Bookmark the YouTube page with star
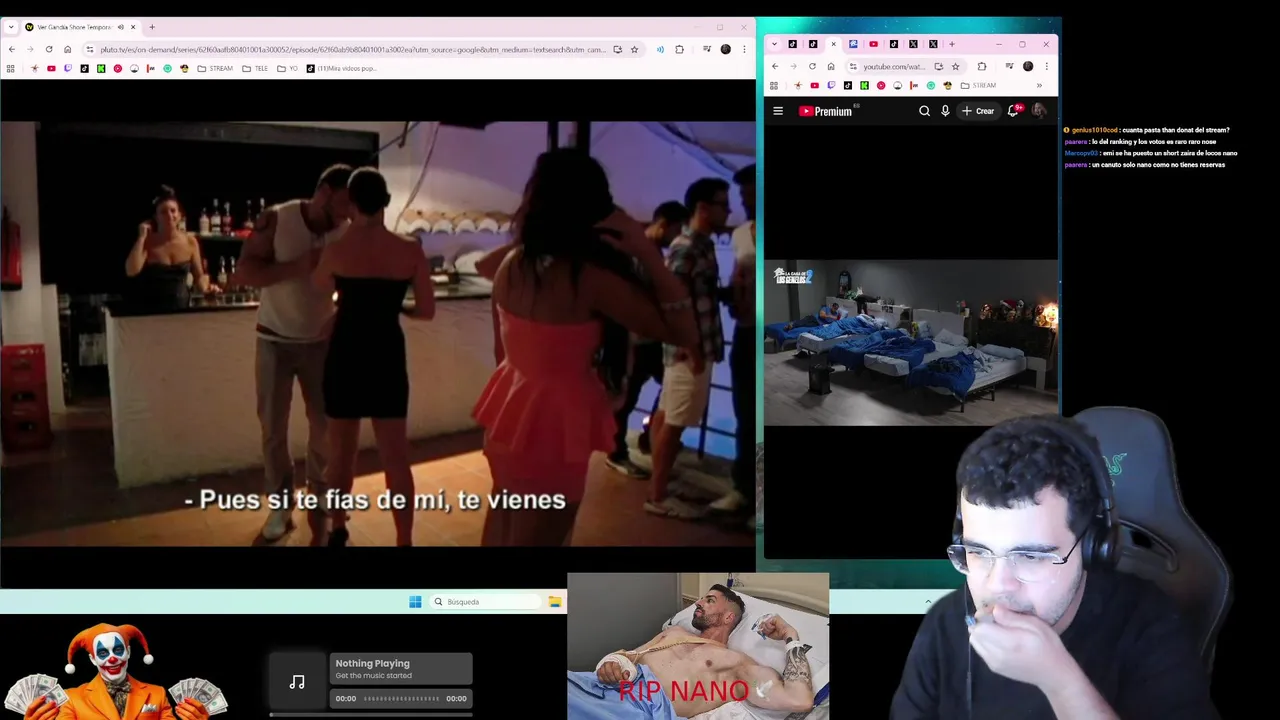Screen dimensions: 1280x720 955,67
